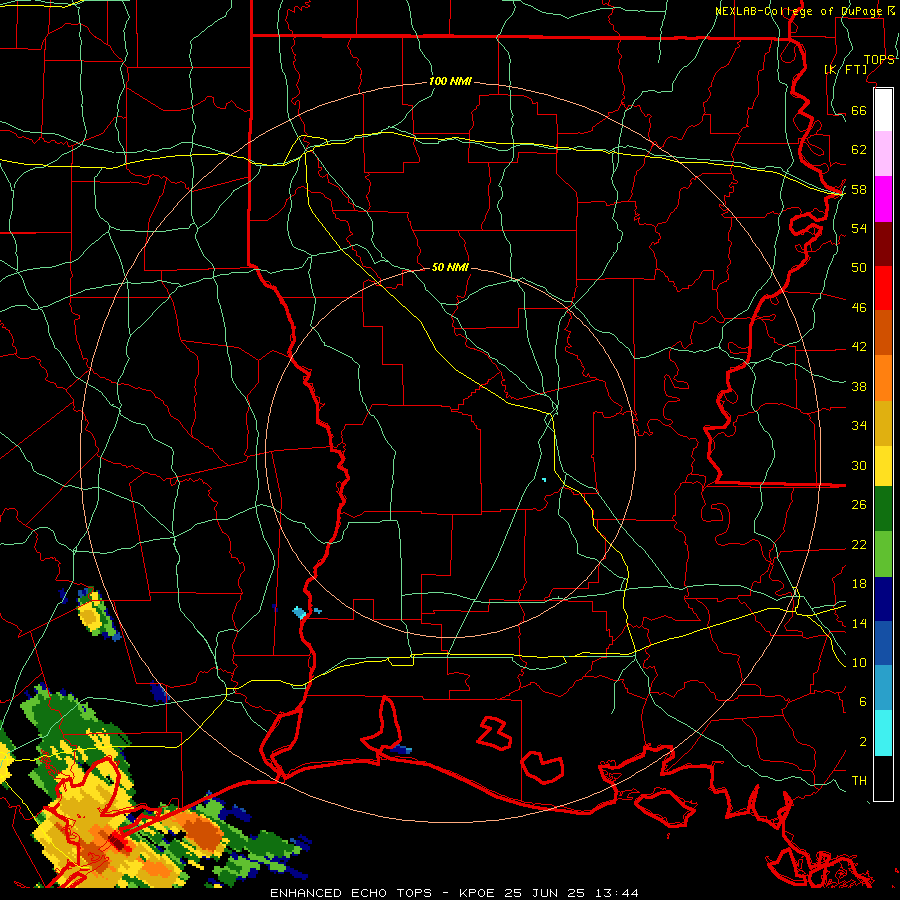Click the "TOPS" legend heading
This screenshot has width=900, height=900.
click(x=879, y=60)
